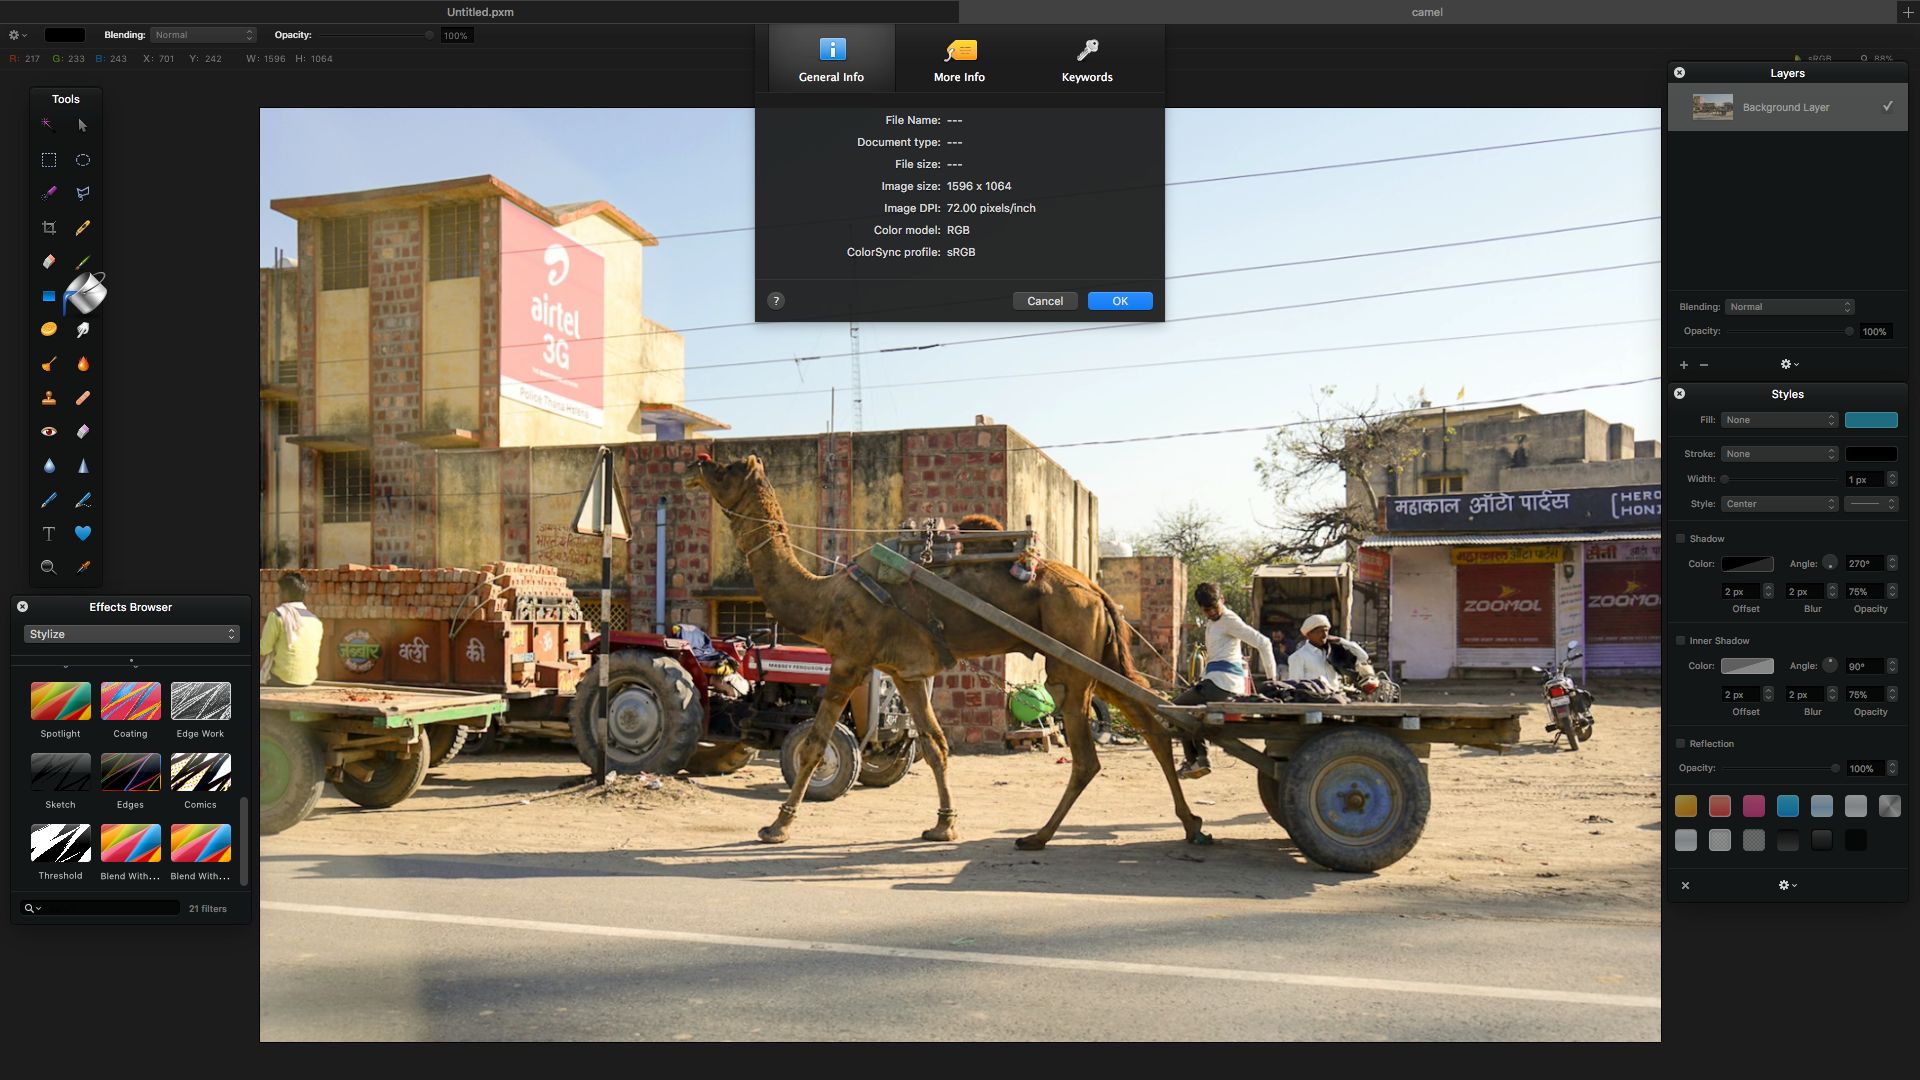The image size is (1920, 1080).
Task: Select the Paint Bucket tool
Action: coord(85,294)
